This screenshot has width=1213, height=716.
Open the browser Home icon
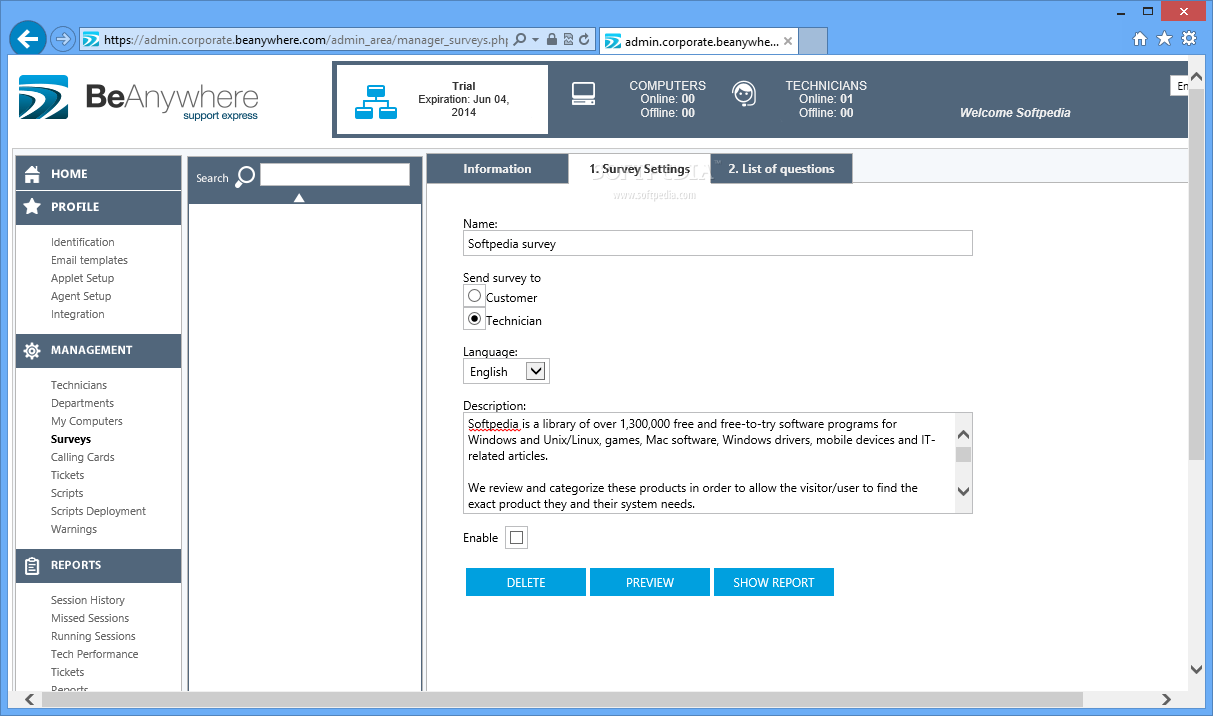pyautogui.click(x=1140, y=39)
